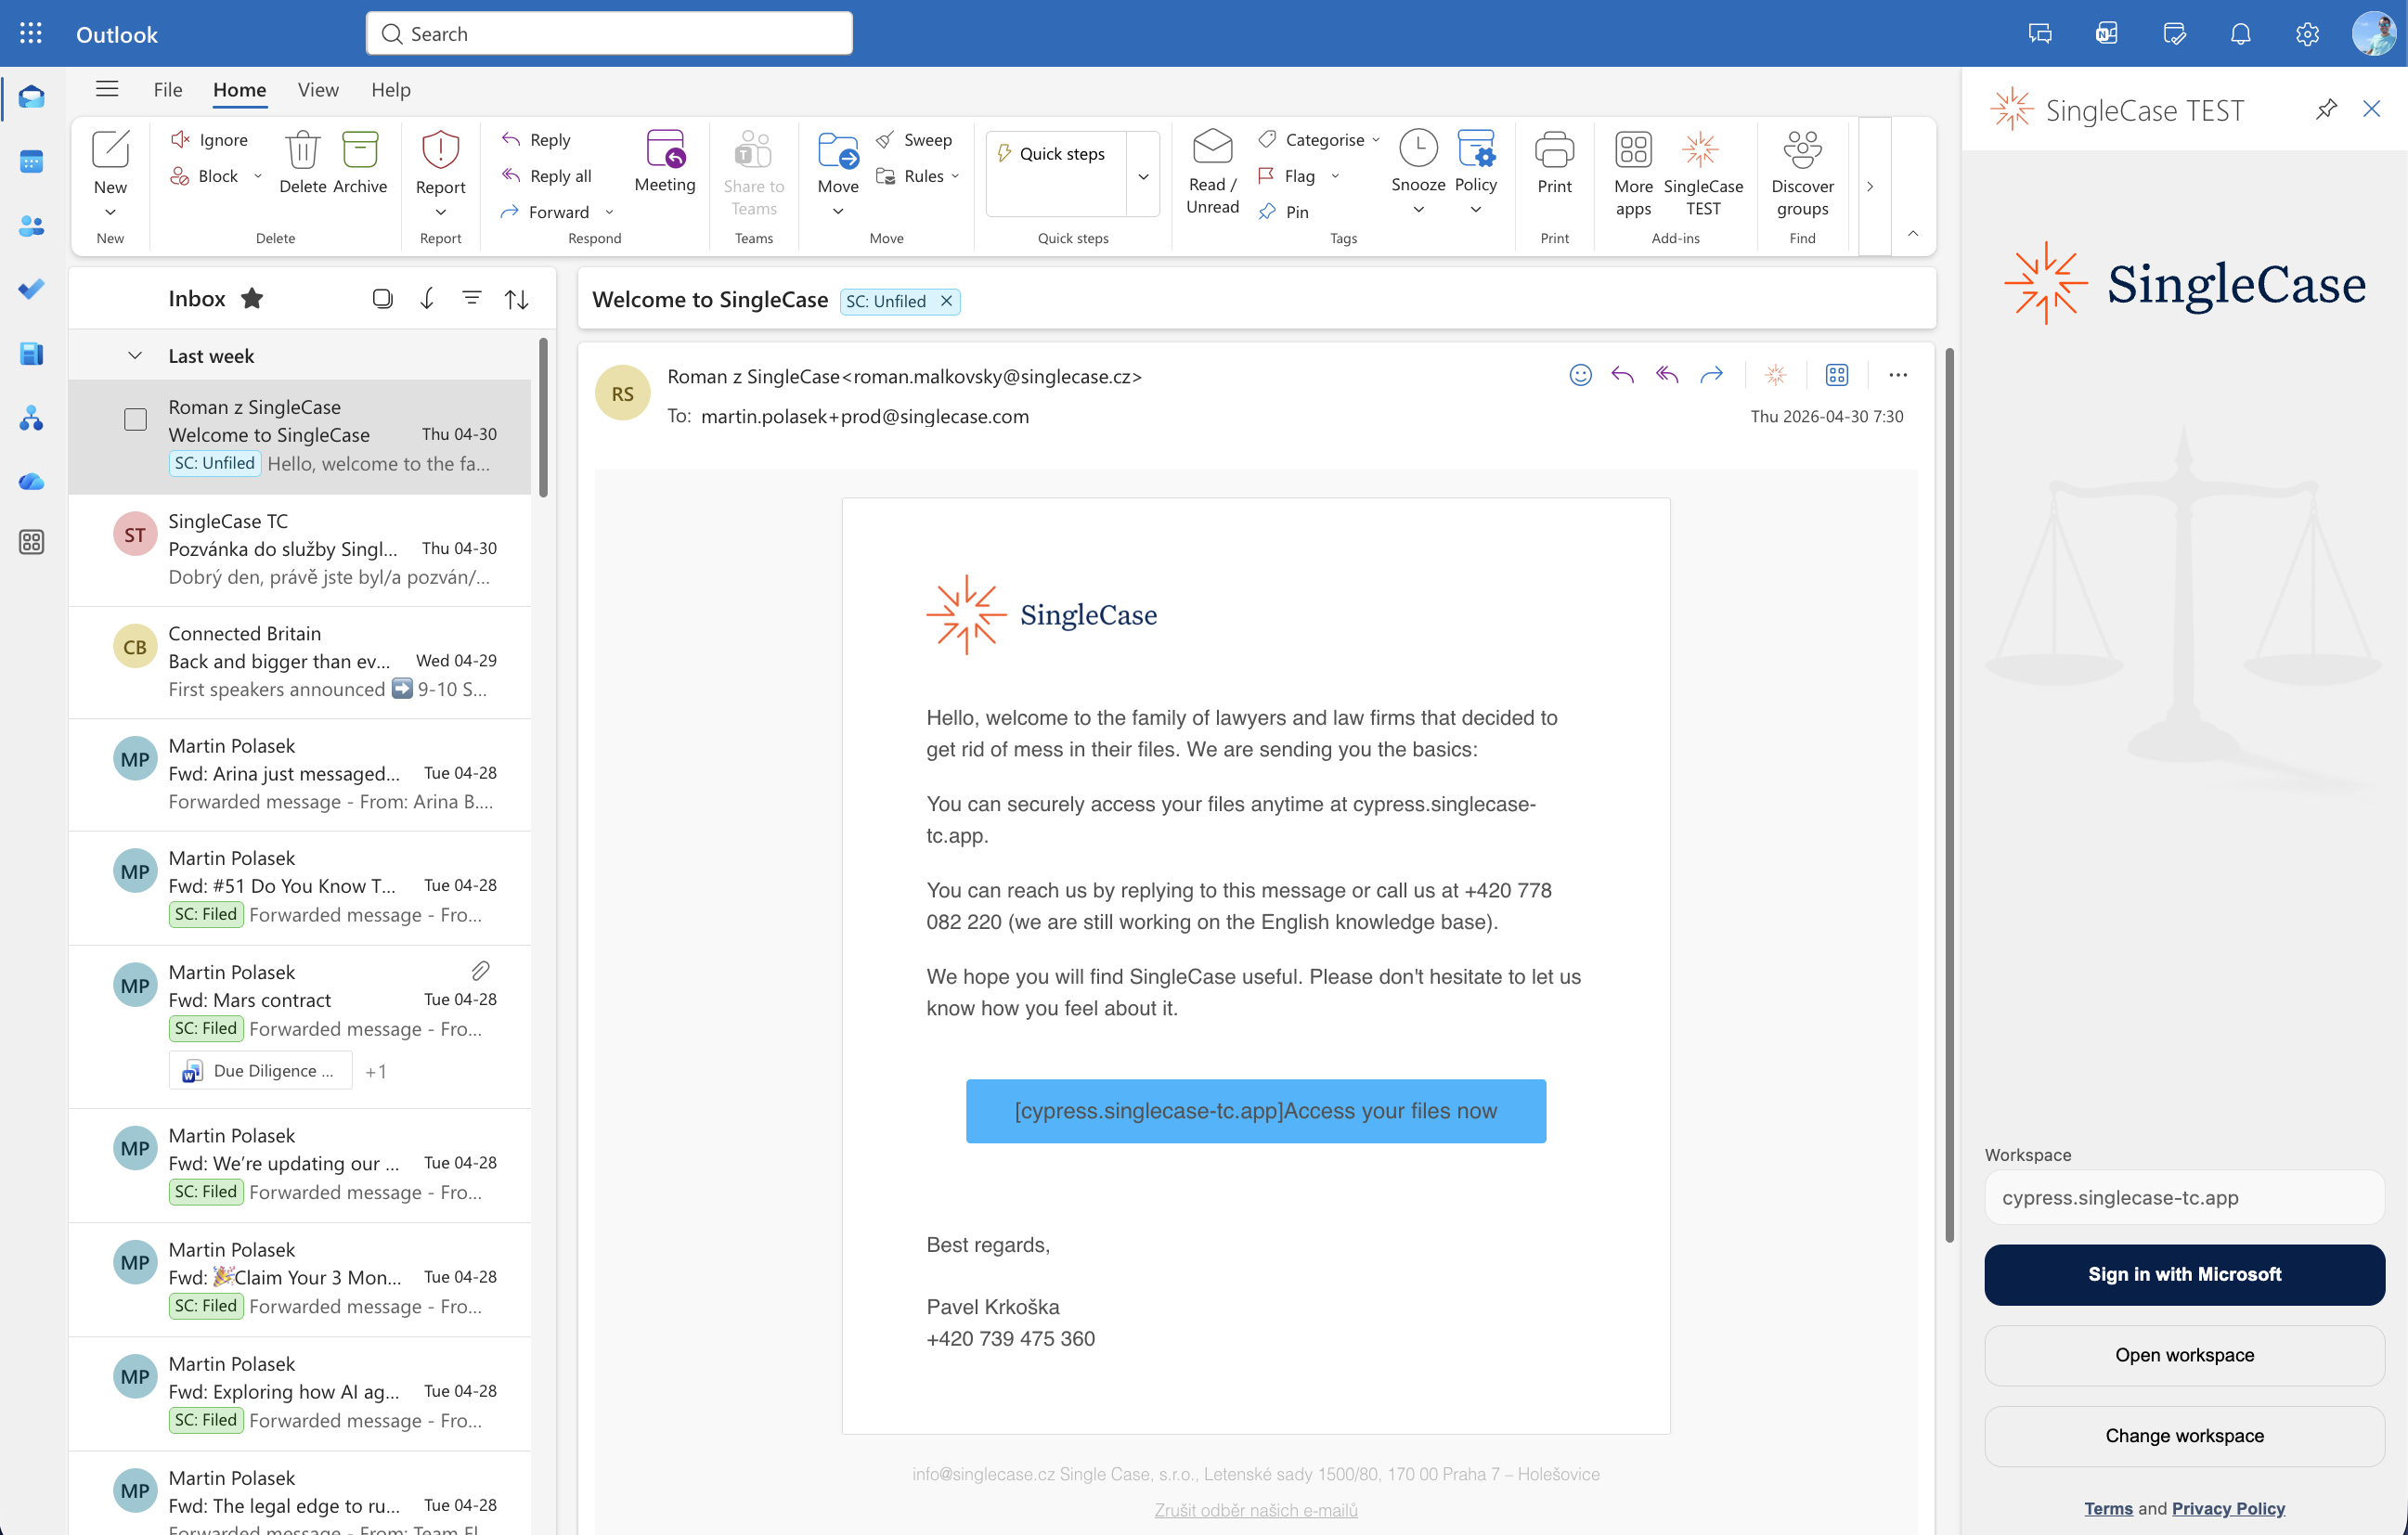Click the Change workspace button

click(x=2184, y=1436)
